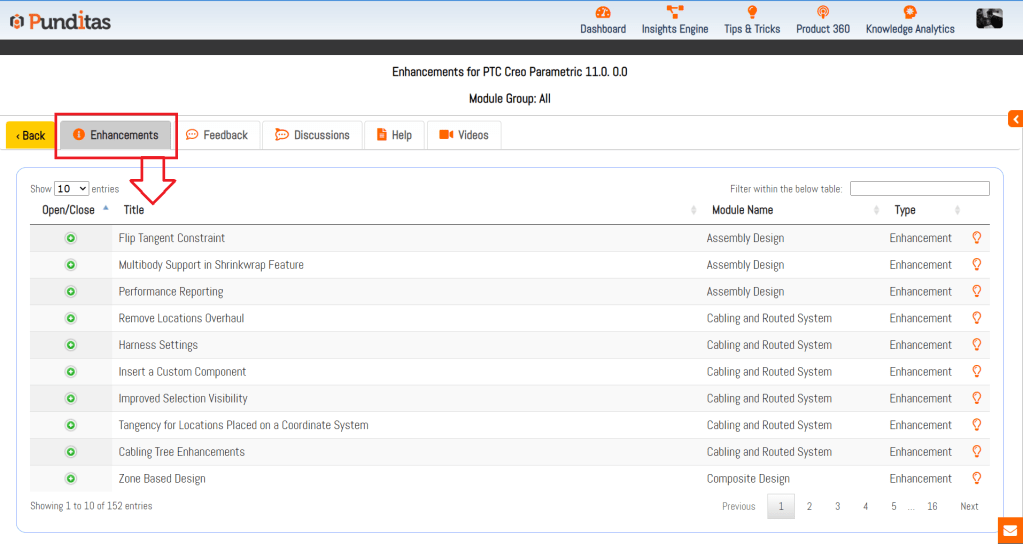Sort the table by Module Name column

pyautogui.click(x=742, y=210)
